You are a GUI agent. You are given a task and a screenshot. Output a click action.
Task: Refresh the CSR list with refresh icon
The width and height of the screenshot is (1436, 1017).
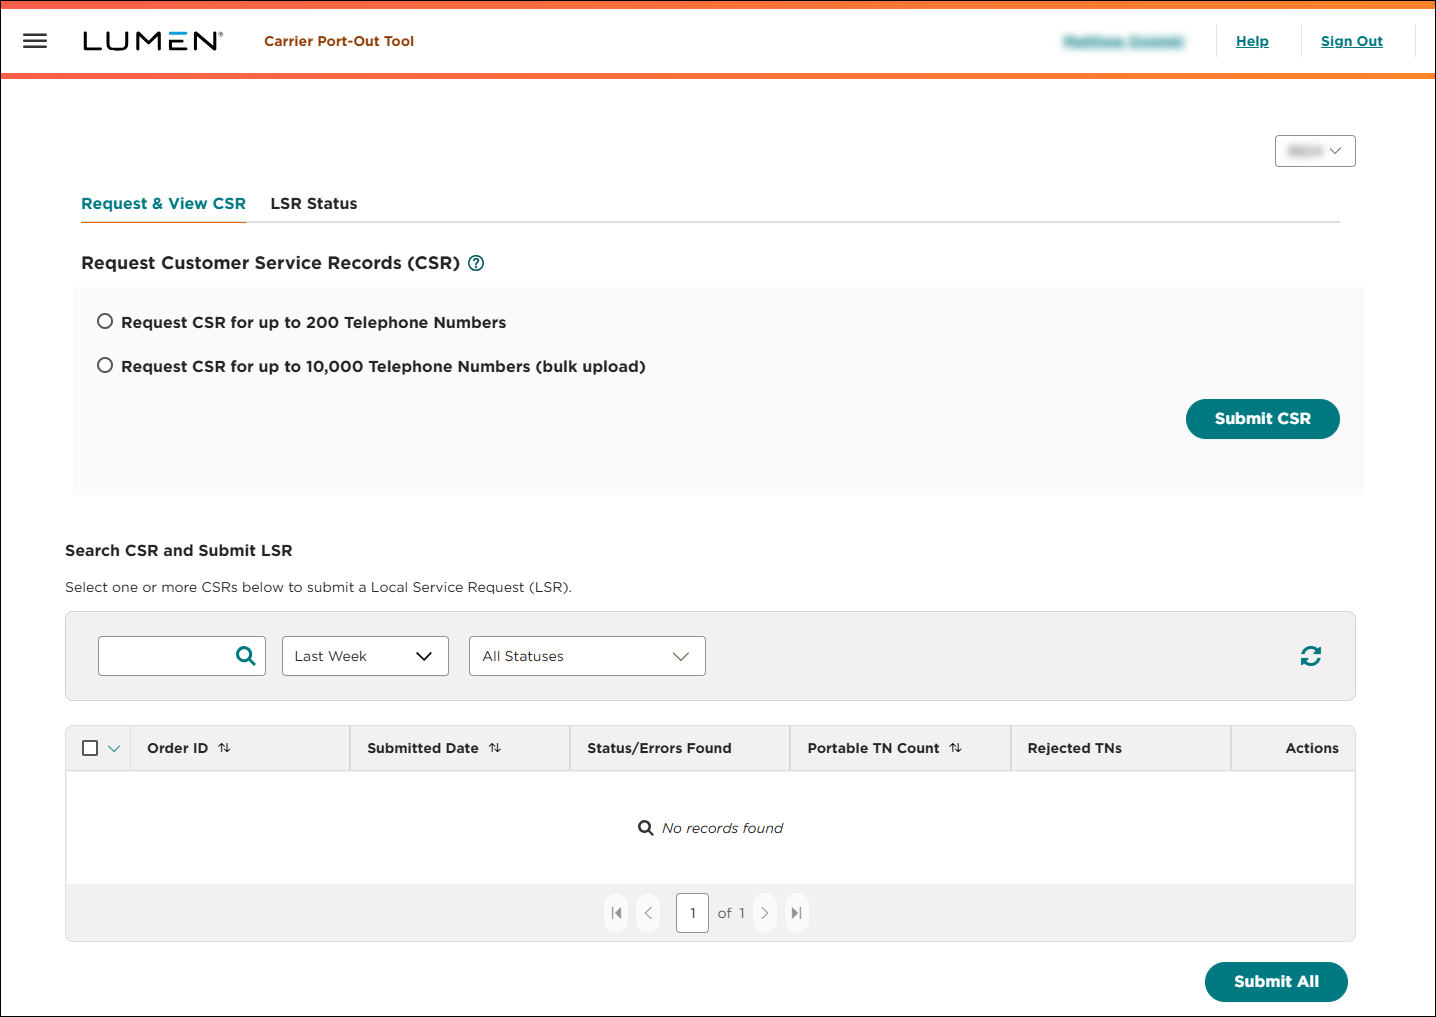pos(1311,656)
